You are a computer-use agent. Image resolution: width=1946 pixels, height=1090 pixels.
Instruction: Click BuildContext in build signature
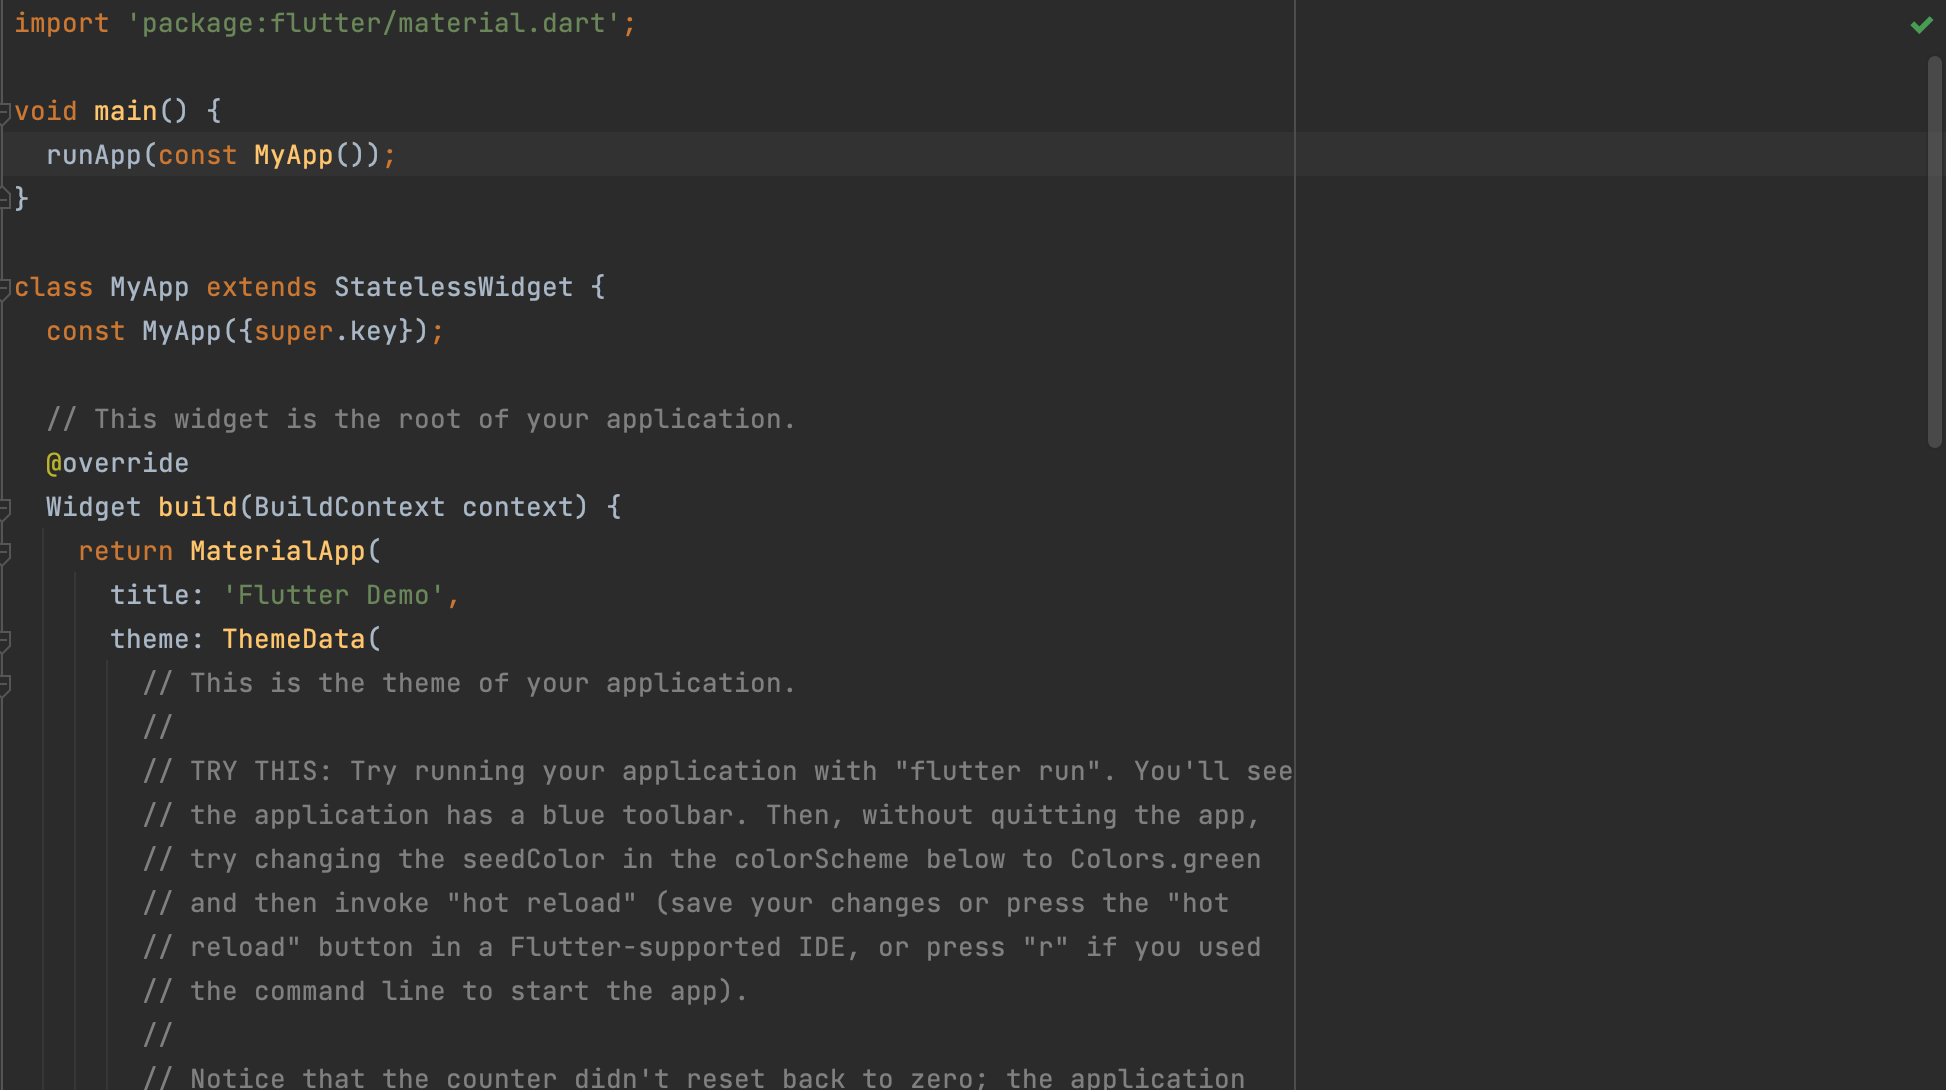(x=349, y=507)
